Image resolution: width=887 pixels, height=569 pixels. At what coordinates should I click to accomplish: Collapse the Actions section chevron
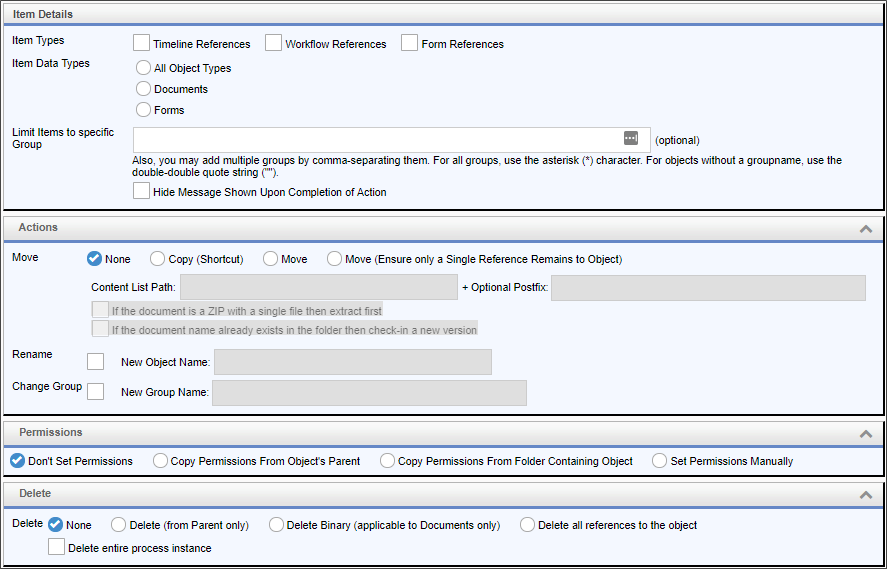[x=866, y=228]
